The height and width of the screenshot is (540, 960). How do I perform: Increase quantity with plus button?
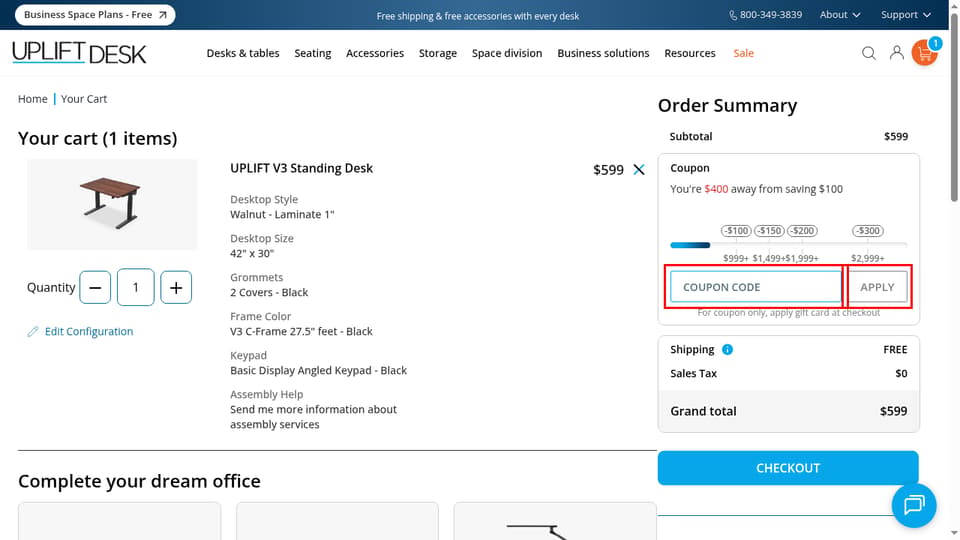(x=176, y=288)
